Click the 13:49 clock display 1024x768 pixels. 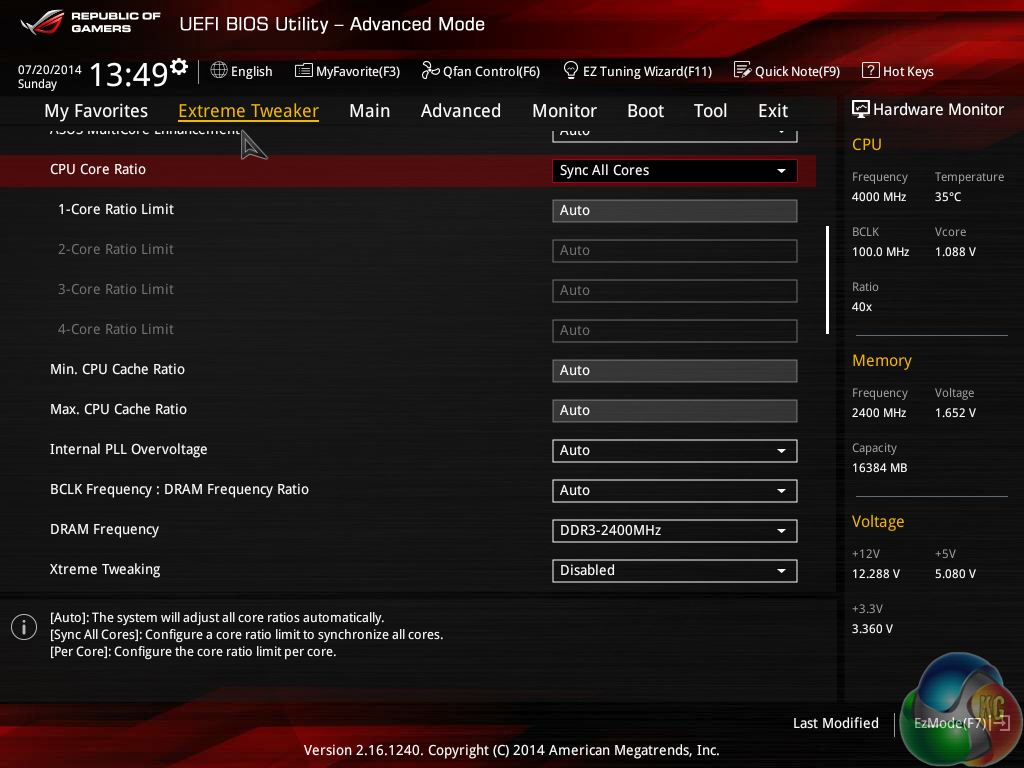pos(129,74)
